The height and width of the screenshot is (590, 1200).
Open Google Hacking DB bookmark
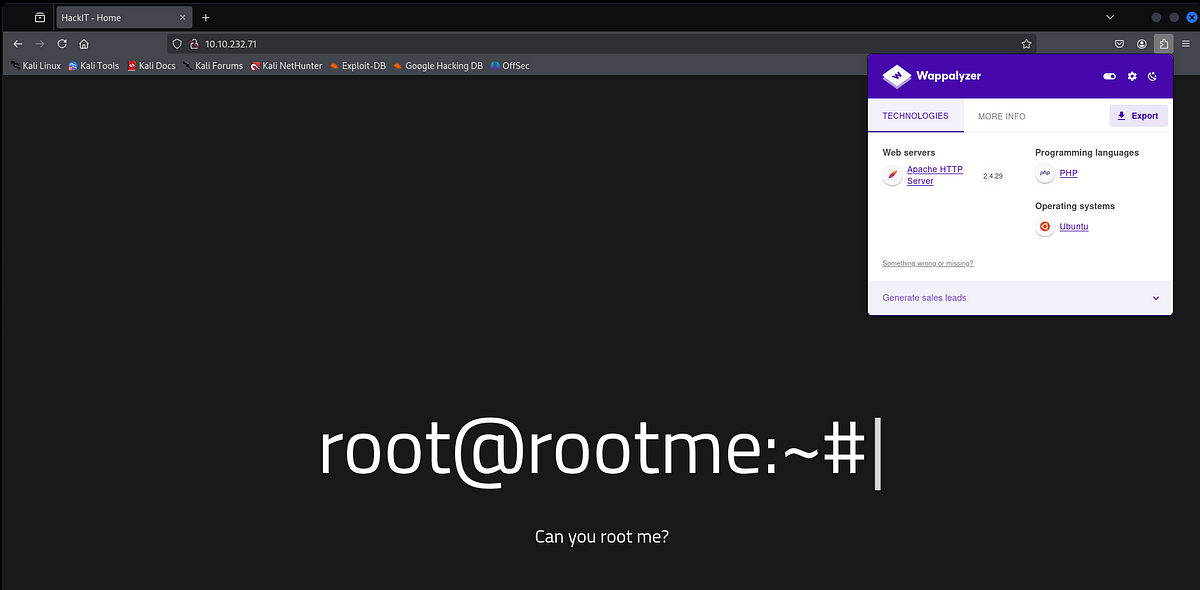click(439, 66)
